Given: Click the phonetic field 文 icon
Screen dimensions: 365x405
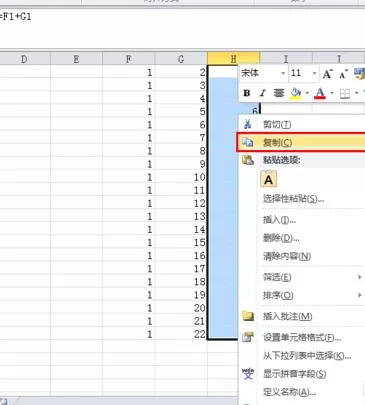Looking at the screenshot, I should pyautogui.click(x=248, y=374).
